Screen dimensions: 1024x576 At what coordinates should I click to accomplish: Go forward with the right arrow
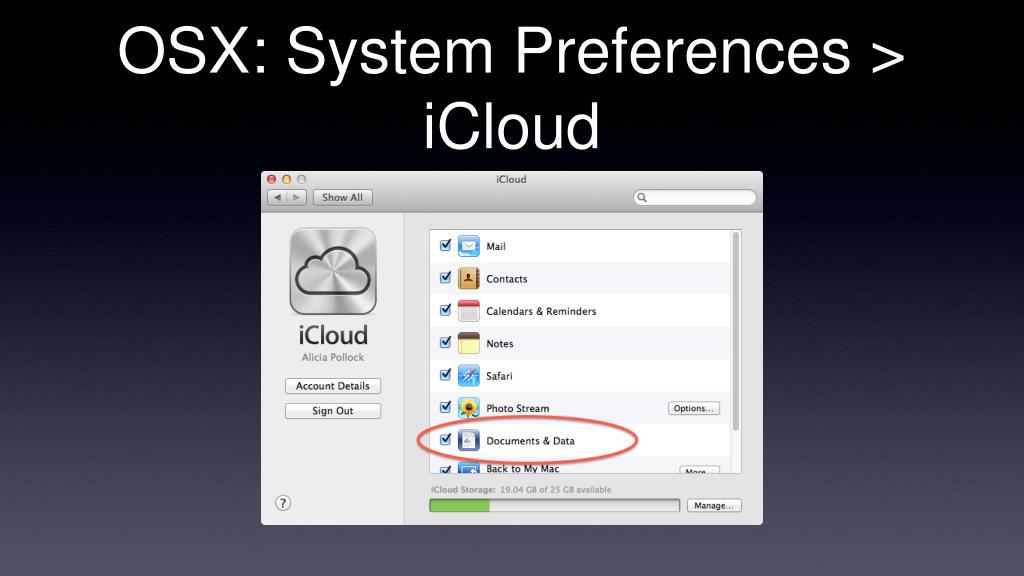click(x=296, y=197)
